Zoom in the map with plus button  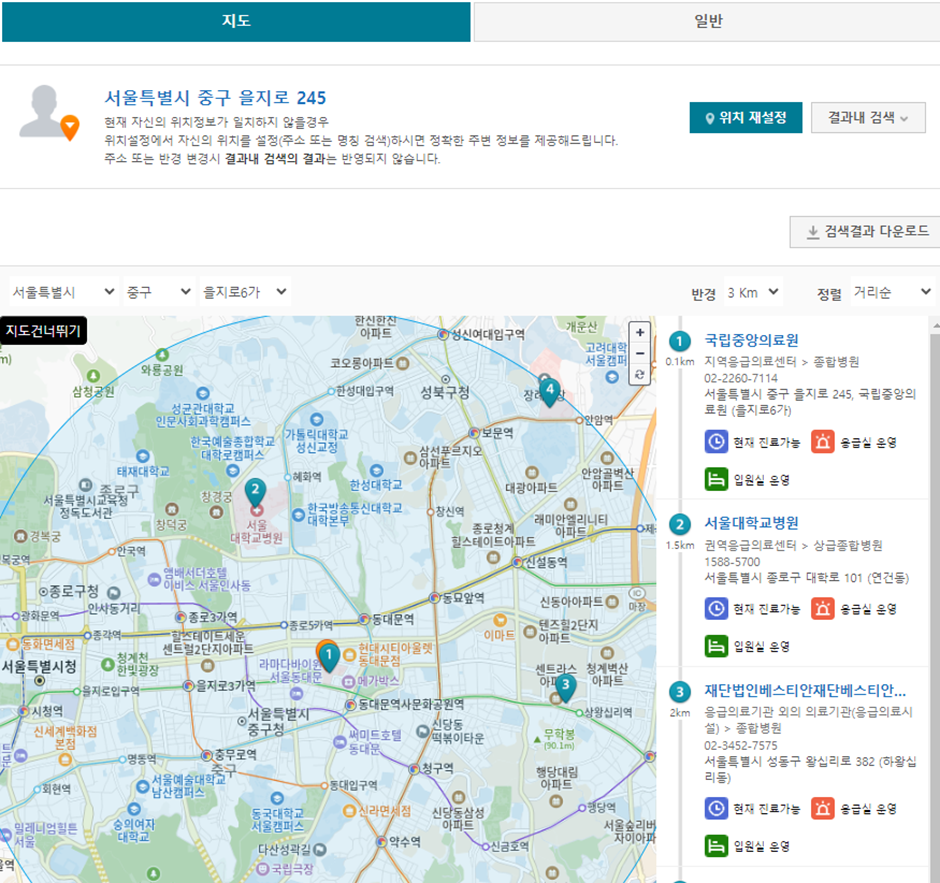640,332
